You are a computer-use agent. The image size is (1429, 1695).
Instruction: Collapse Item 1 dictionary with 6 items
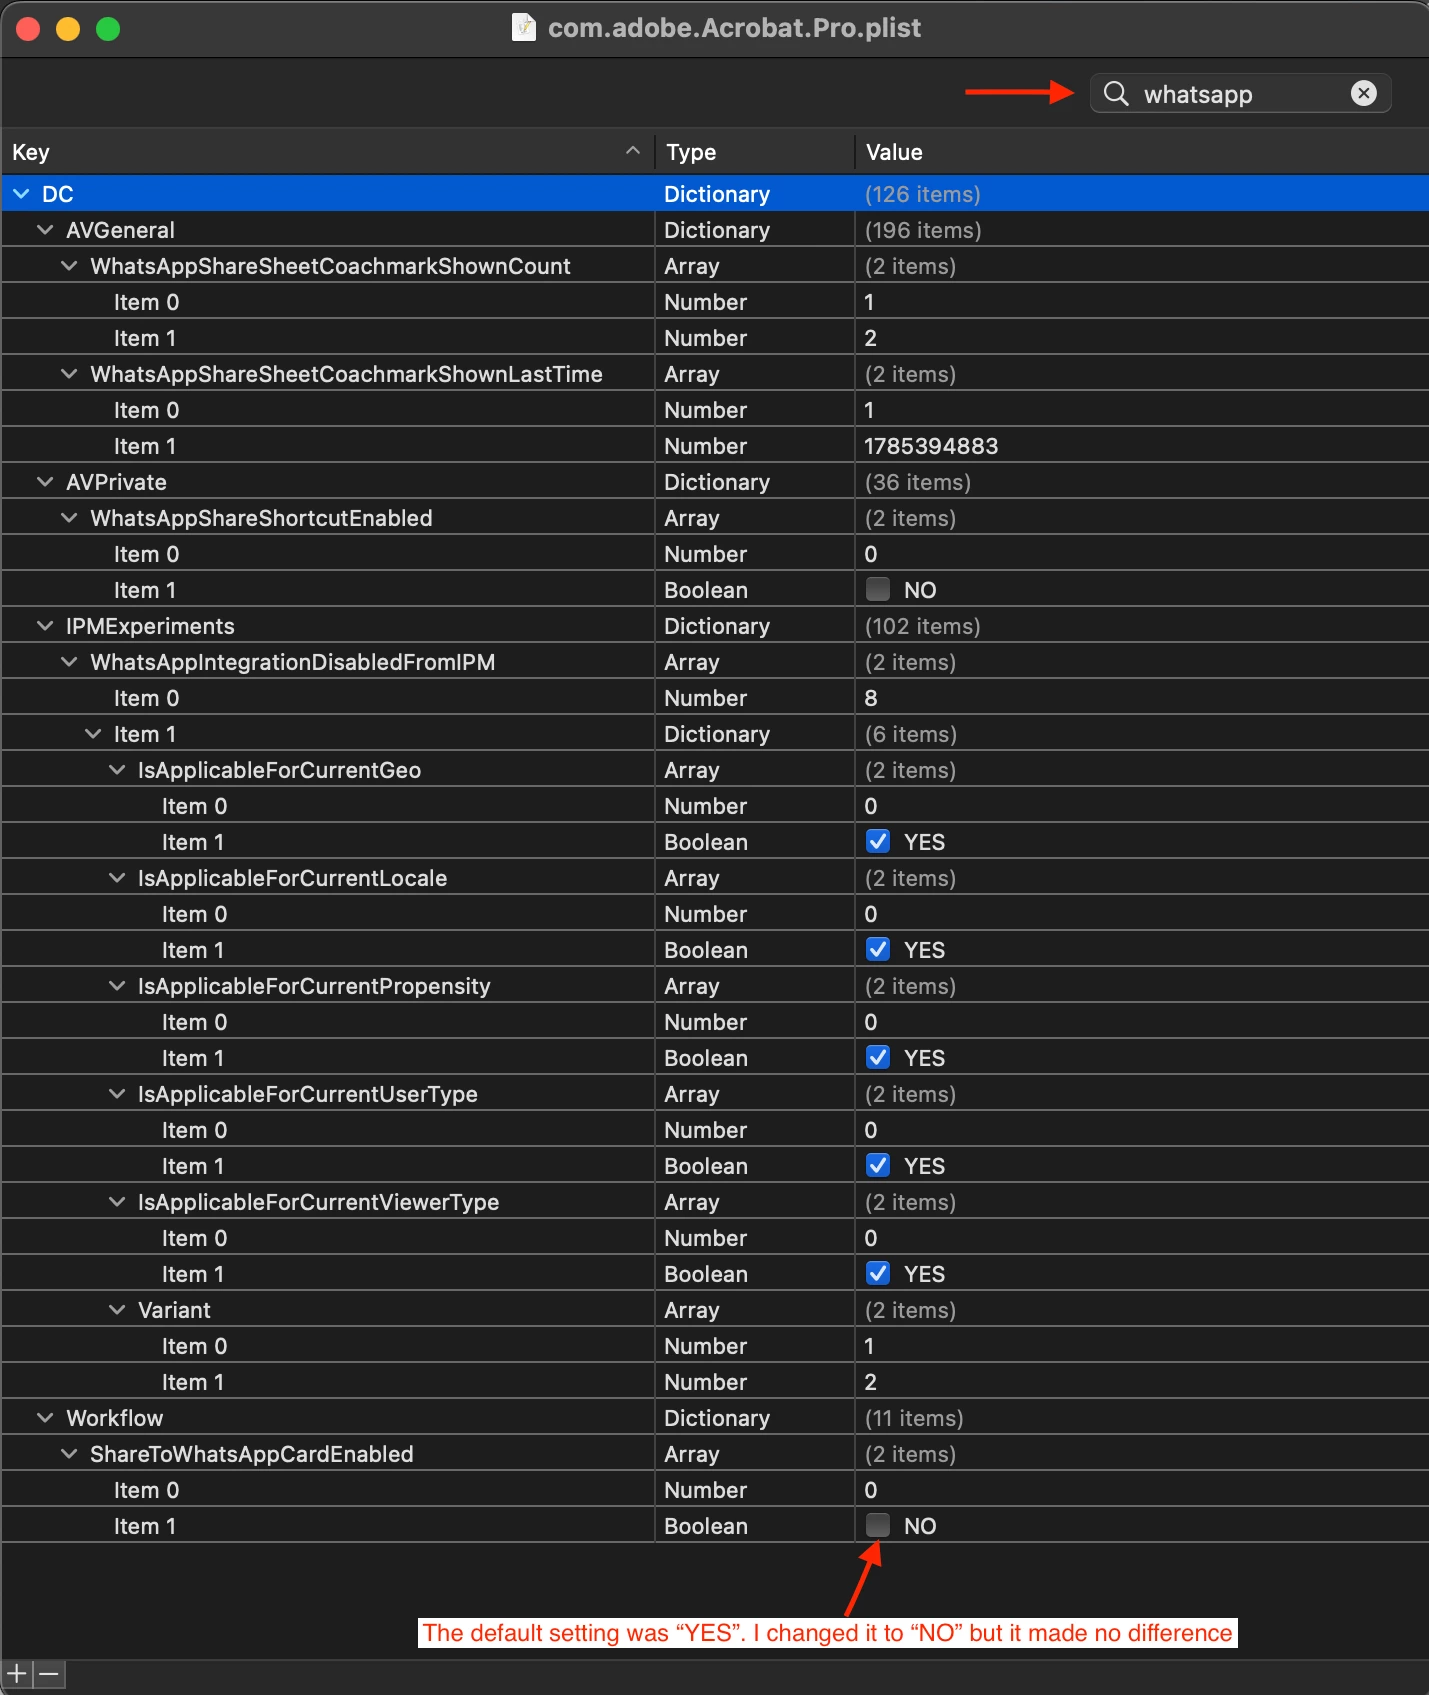[93, 734]
